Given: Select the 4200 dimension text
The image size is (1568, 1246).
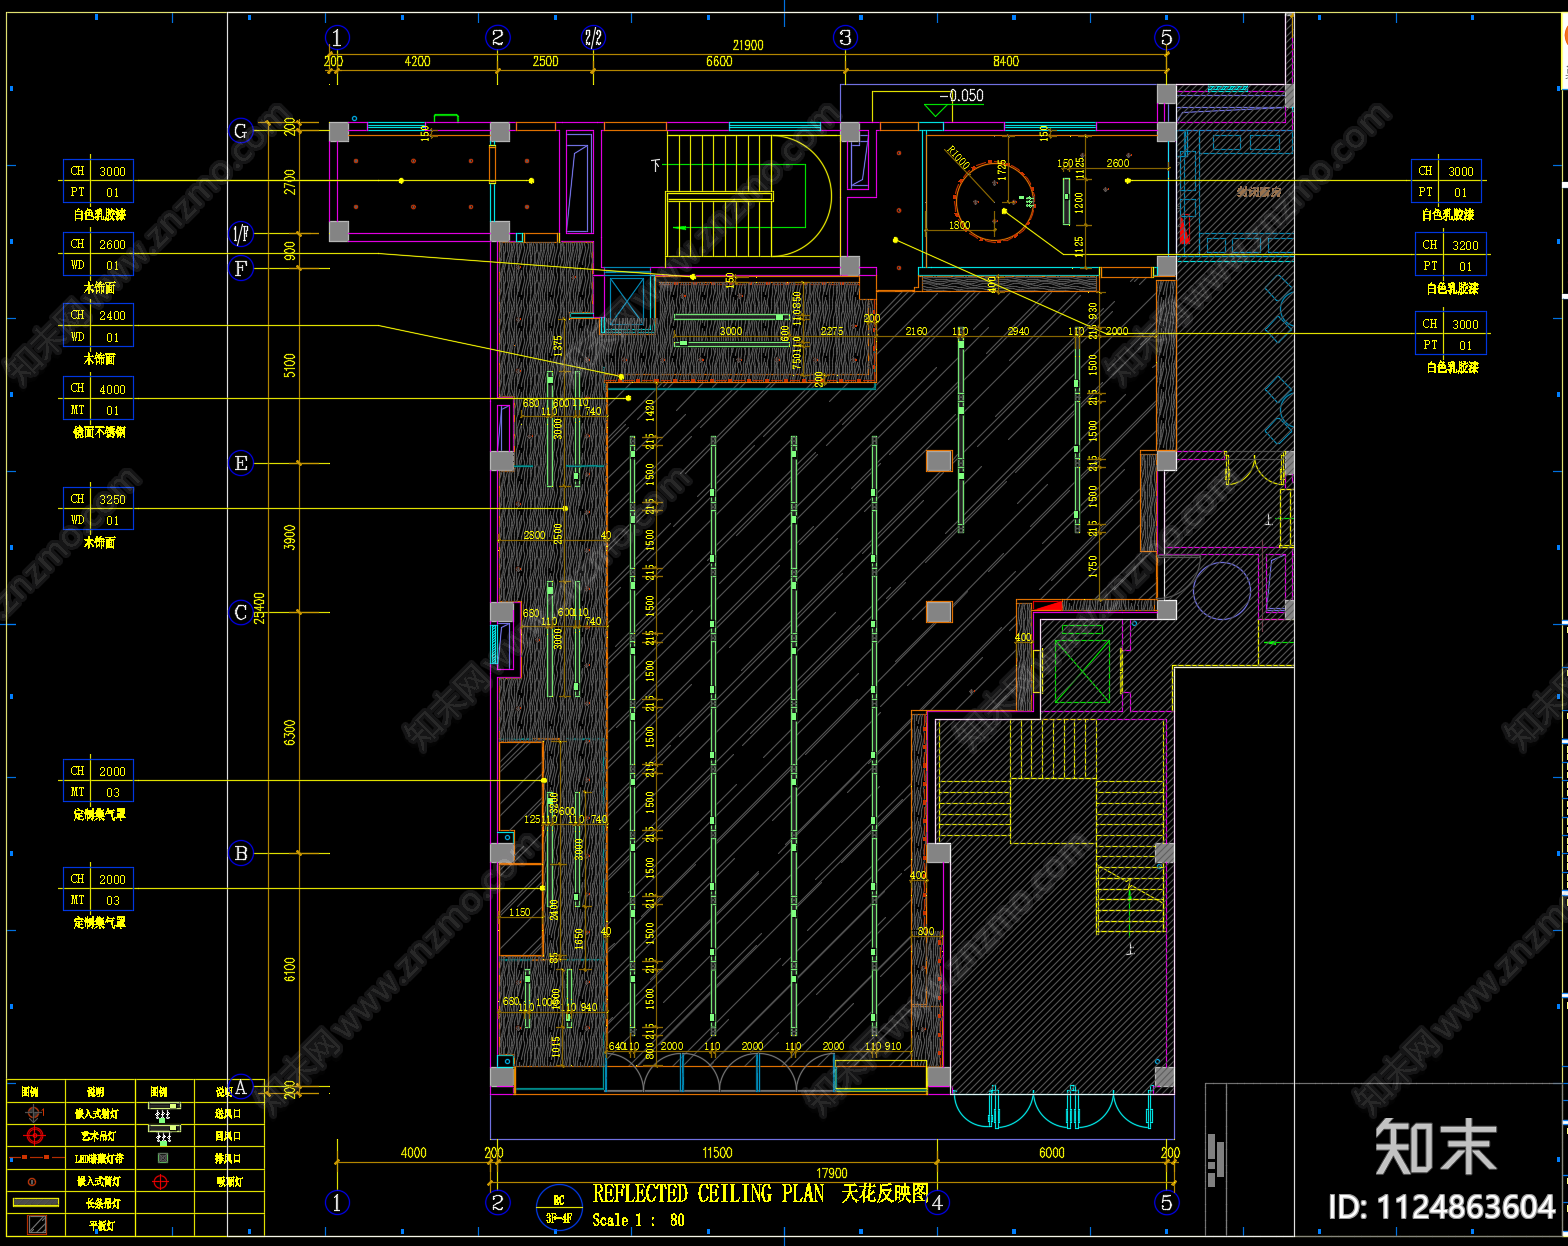Looking at the screenshot, I should click(417, 62).
